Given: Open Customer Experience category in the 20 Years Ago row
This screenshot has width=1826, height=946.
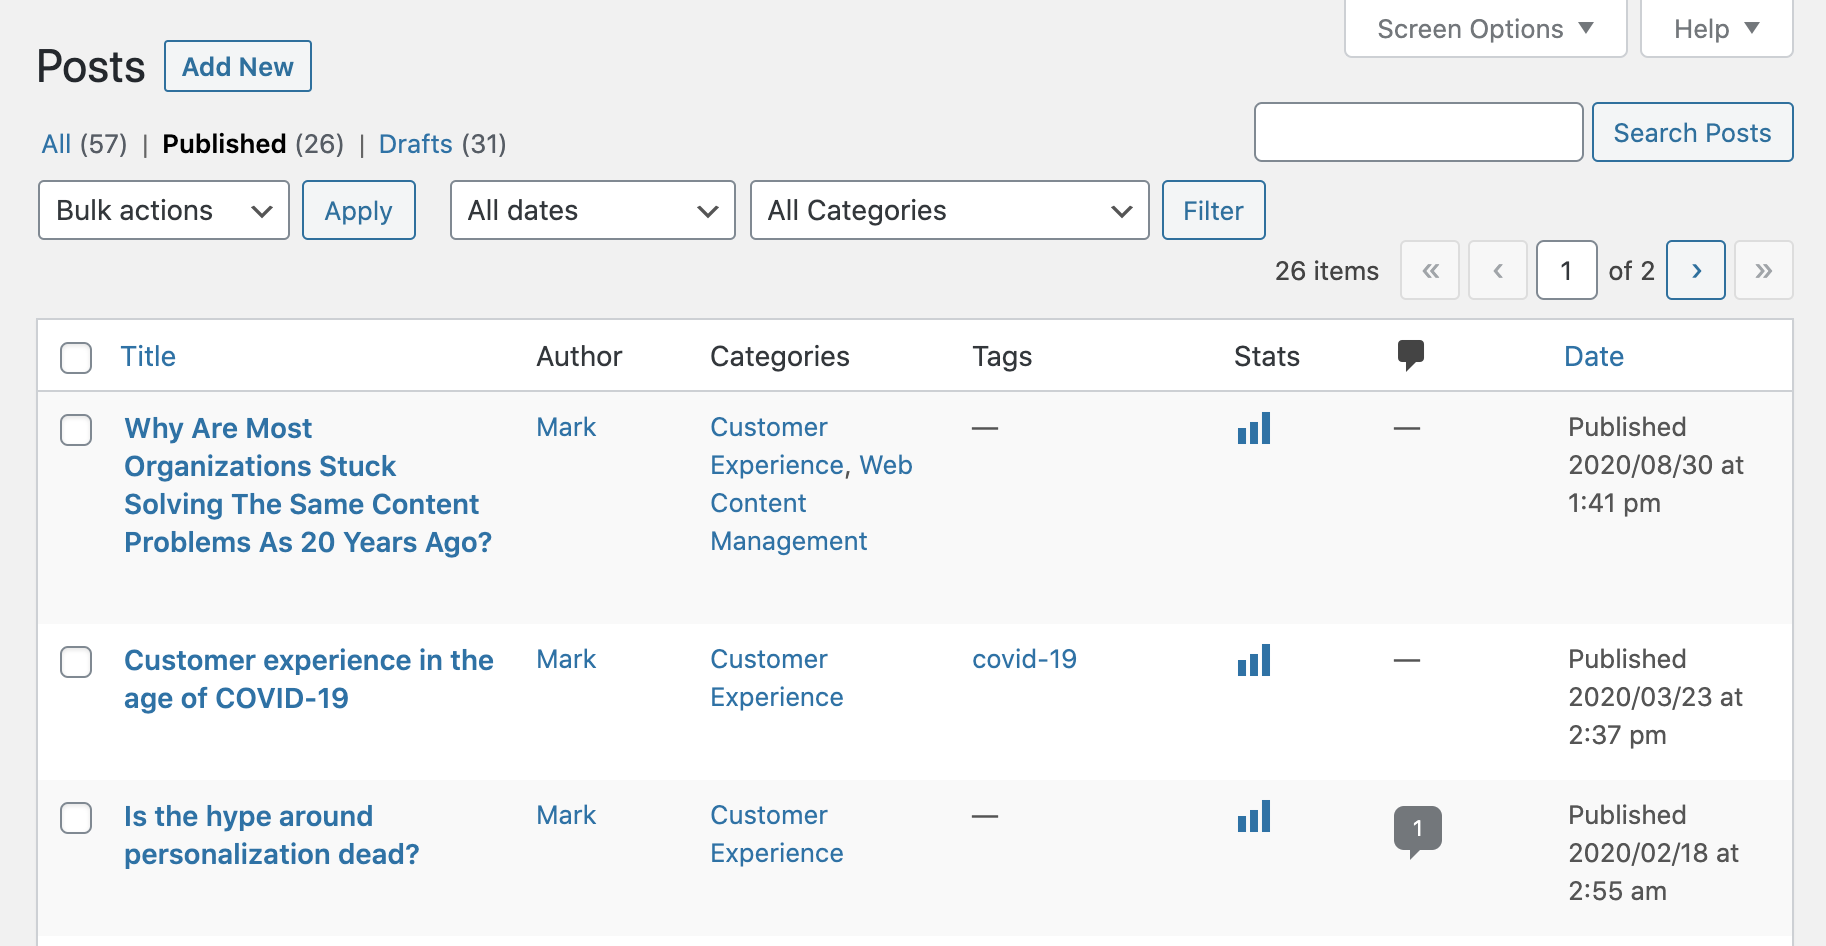Looking at the screenshot, I should (777, 446).
